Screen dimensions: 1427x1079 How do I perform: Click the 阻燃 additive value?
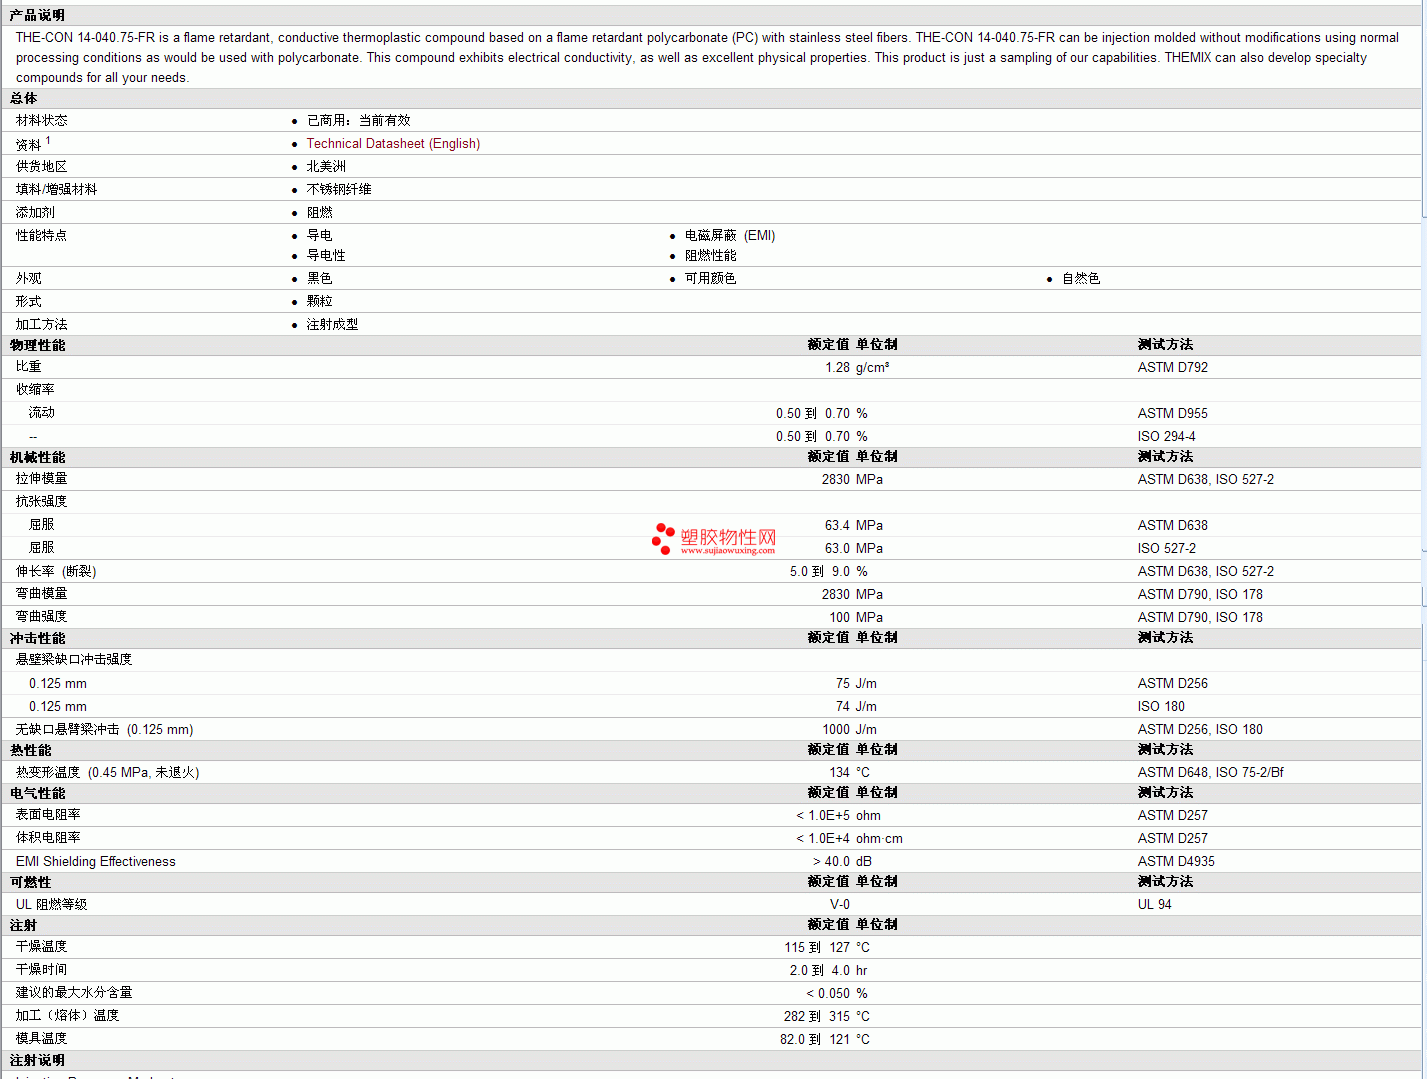(x=320, y=212)
